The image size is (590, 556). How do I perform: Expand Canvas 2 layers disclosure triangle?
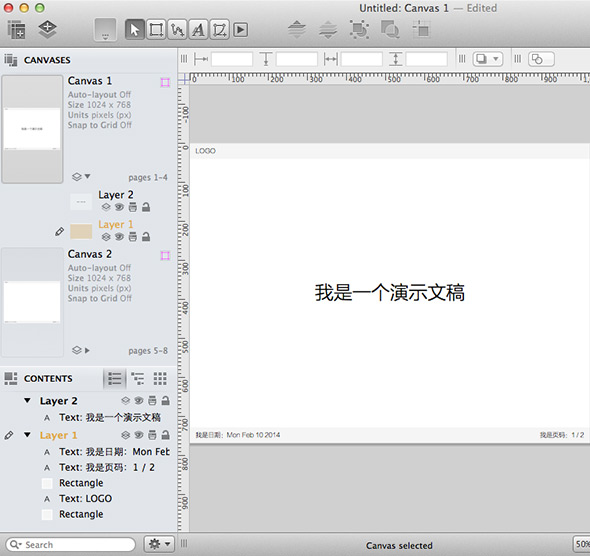tap(87, 350)
